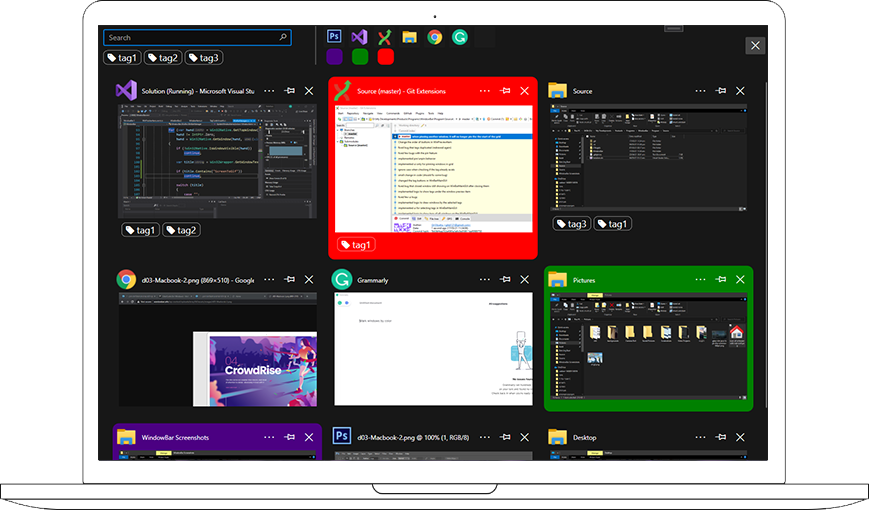Select the green color filter swatch

(360, 57)
